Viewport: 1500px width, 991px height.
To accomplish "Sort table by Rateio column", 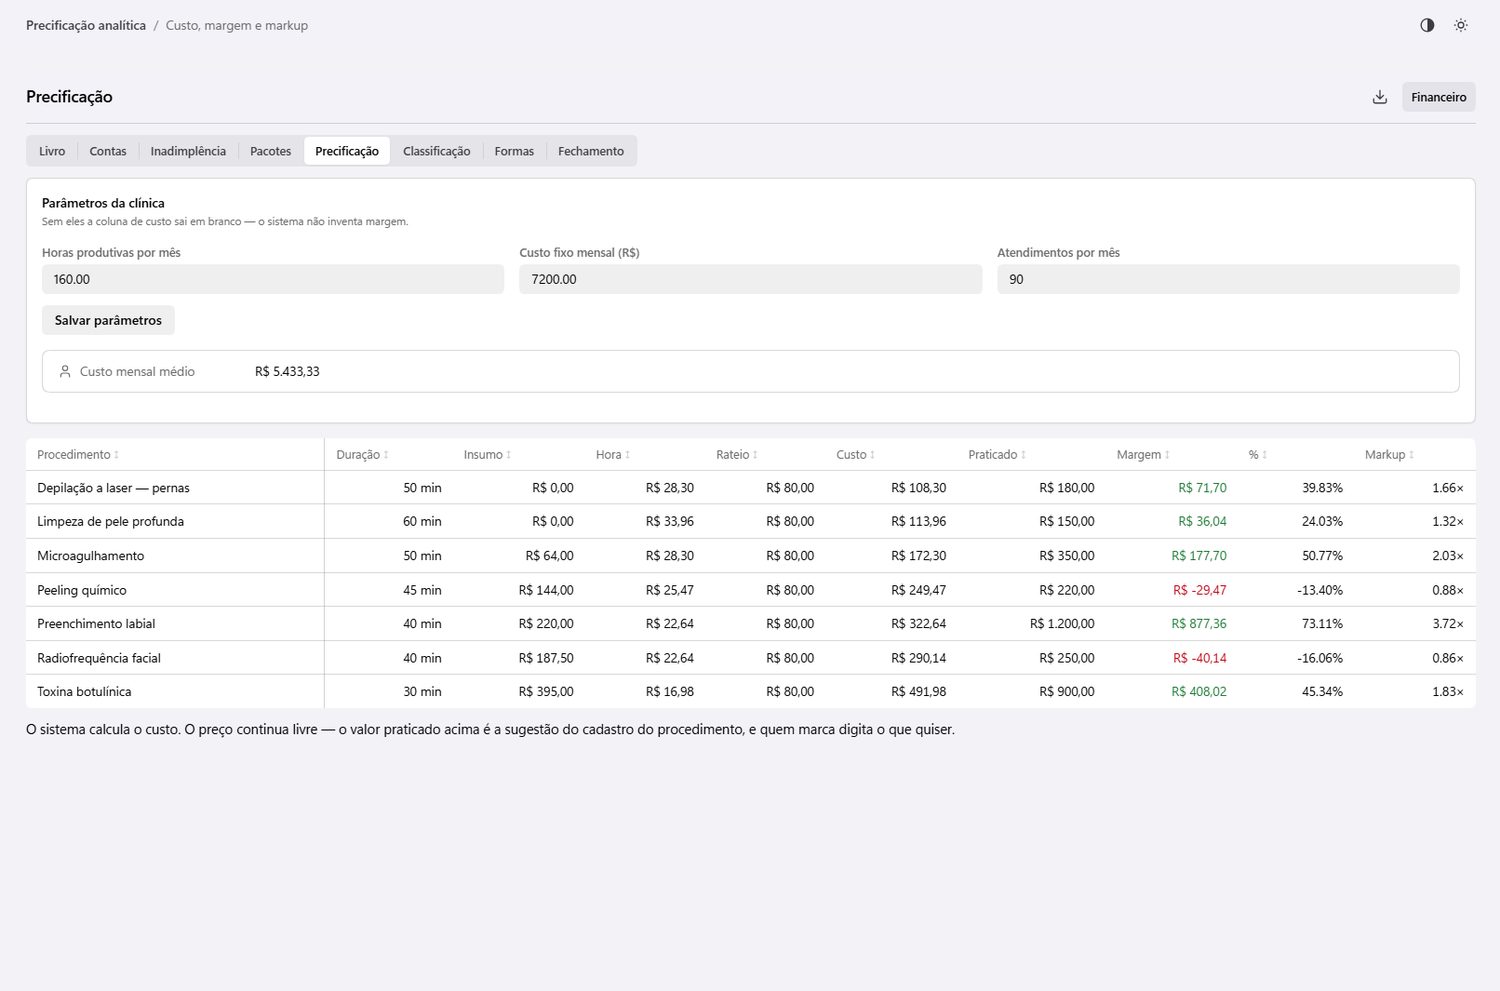I will pyautogui.click(x=737, y=455).
